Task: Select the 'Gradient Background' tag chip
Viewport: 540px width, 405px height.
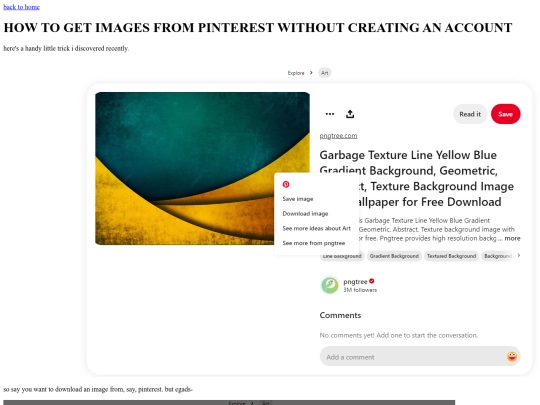Action: (x=394, y=256)
